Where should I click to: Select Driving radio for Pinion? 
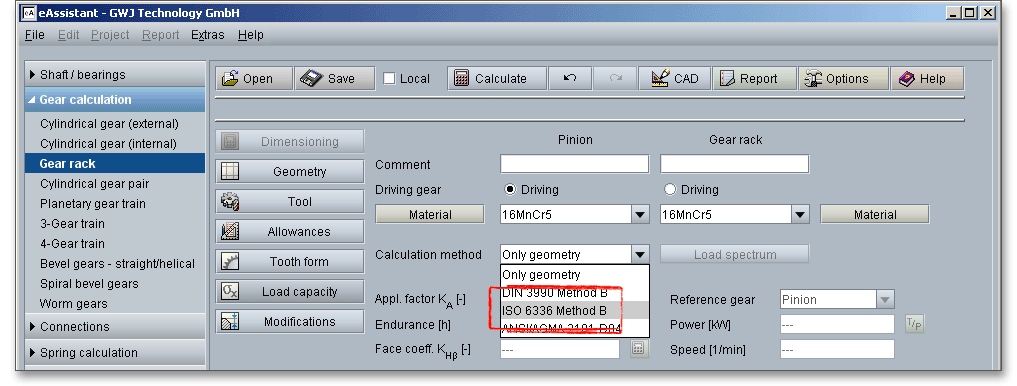point(510,189)
